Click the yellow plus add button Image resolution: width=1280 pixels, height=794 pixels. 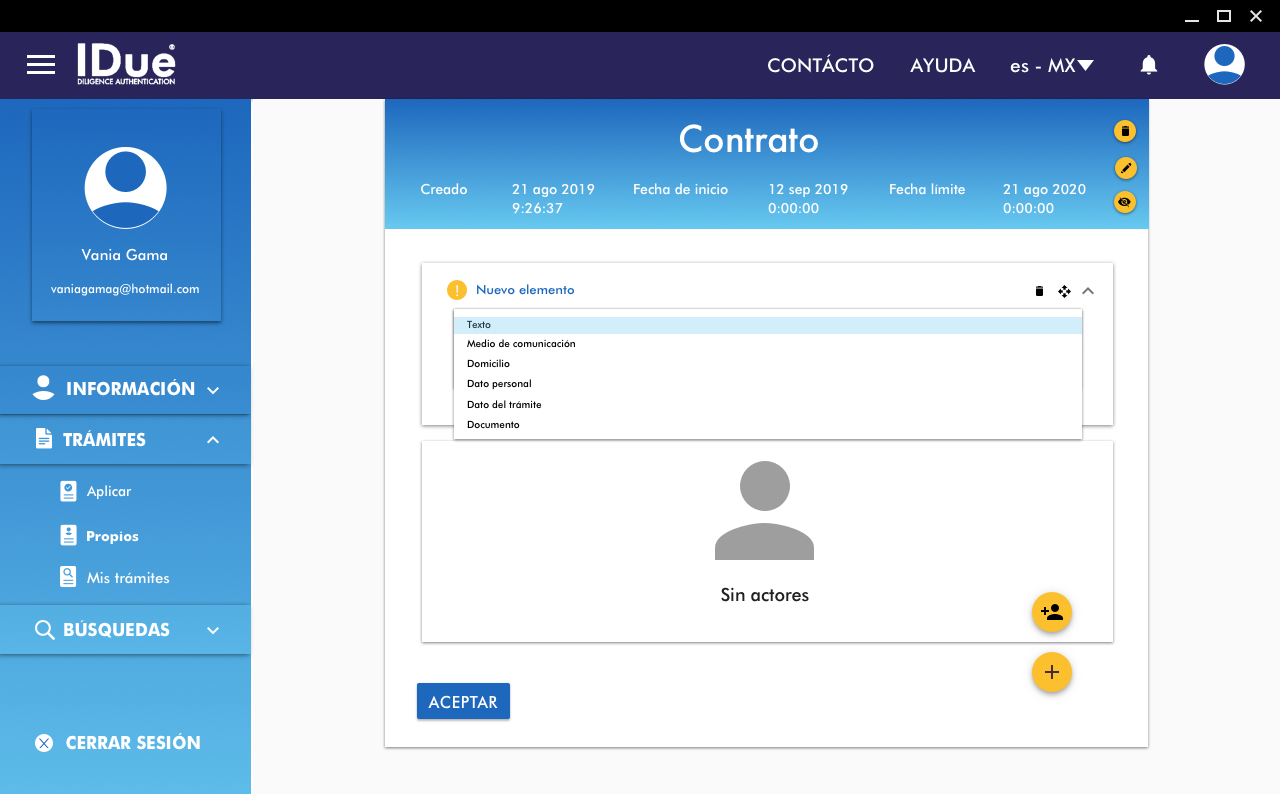pos(1051,672)
